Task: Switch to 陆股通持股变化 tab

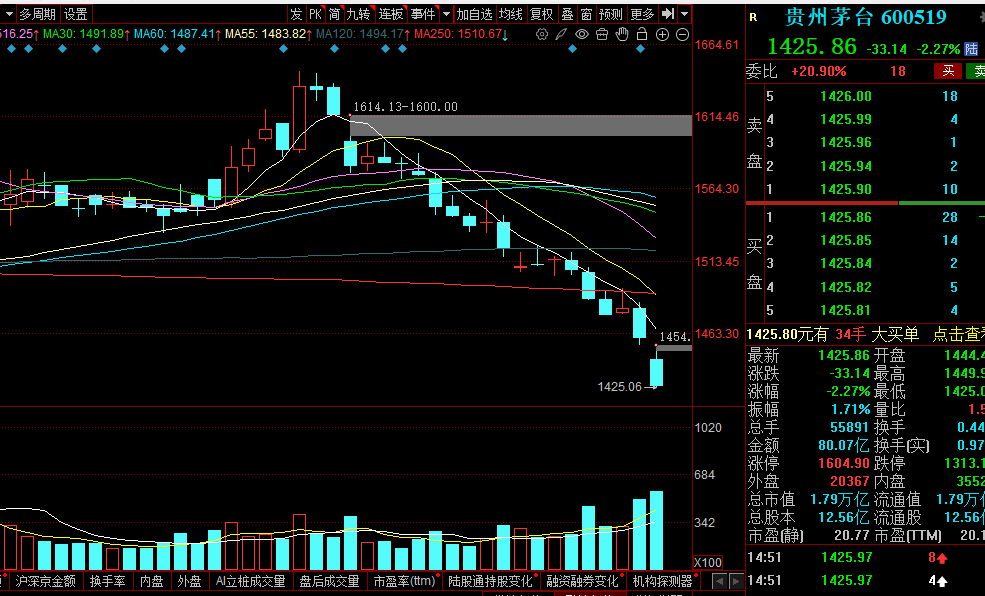Action: click(491, 582)
